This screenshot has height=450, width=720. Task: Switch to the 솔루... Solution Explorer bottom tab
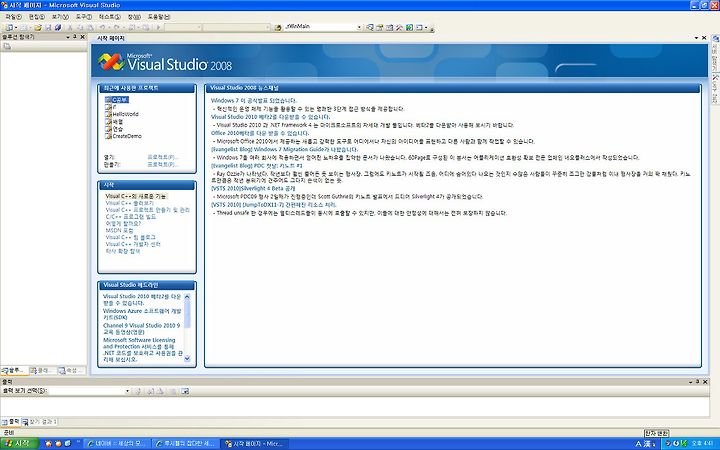coord(15,370)
